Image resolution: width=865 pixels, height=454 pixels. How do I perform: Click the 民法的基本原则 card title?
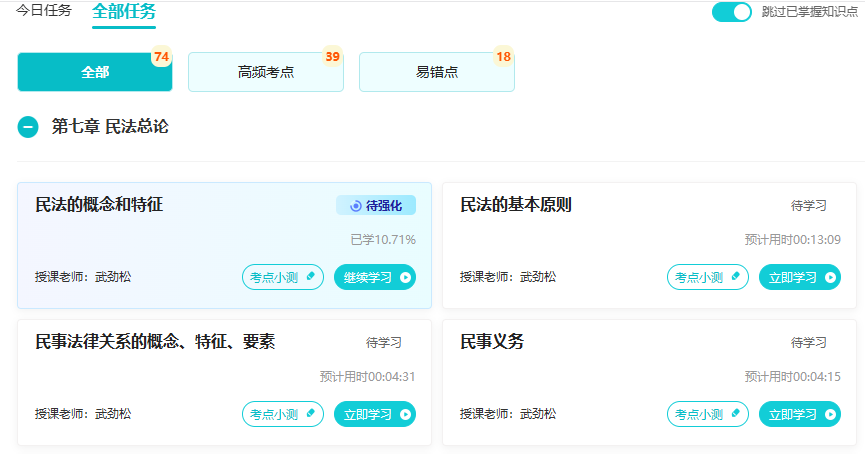(x=516, y=205)
